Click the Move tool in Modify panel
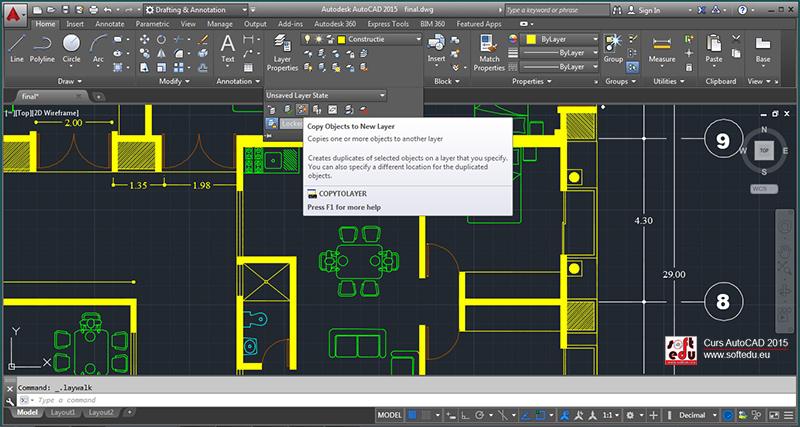The height and width of the screenshot is (427, 800). pos(144,39)
